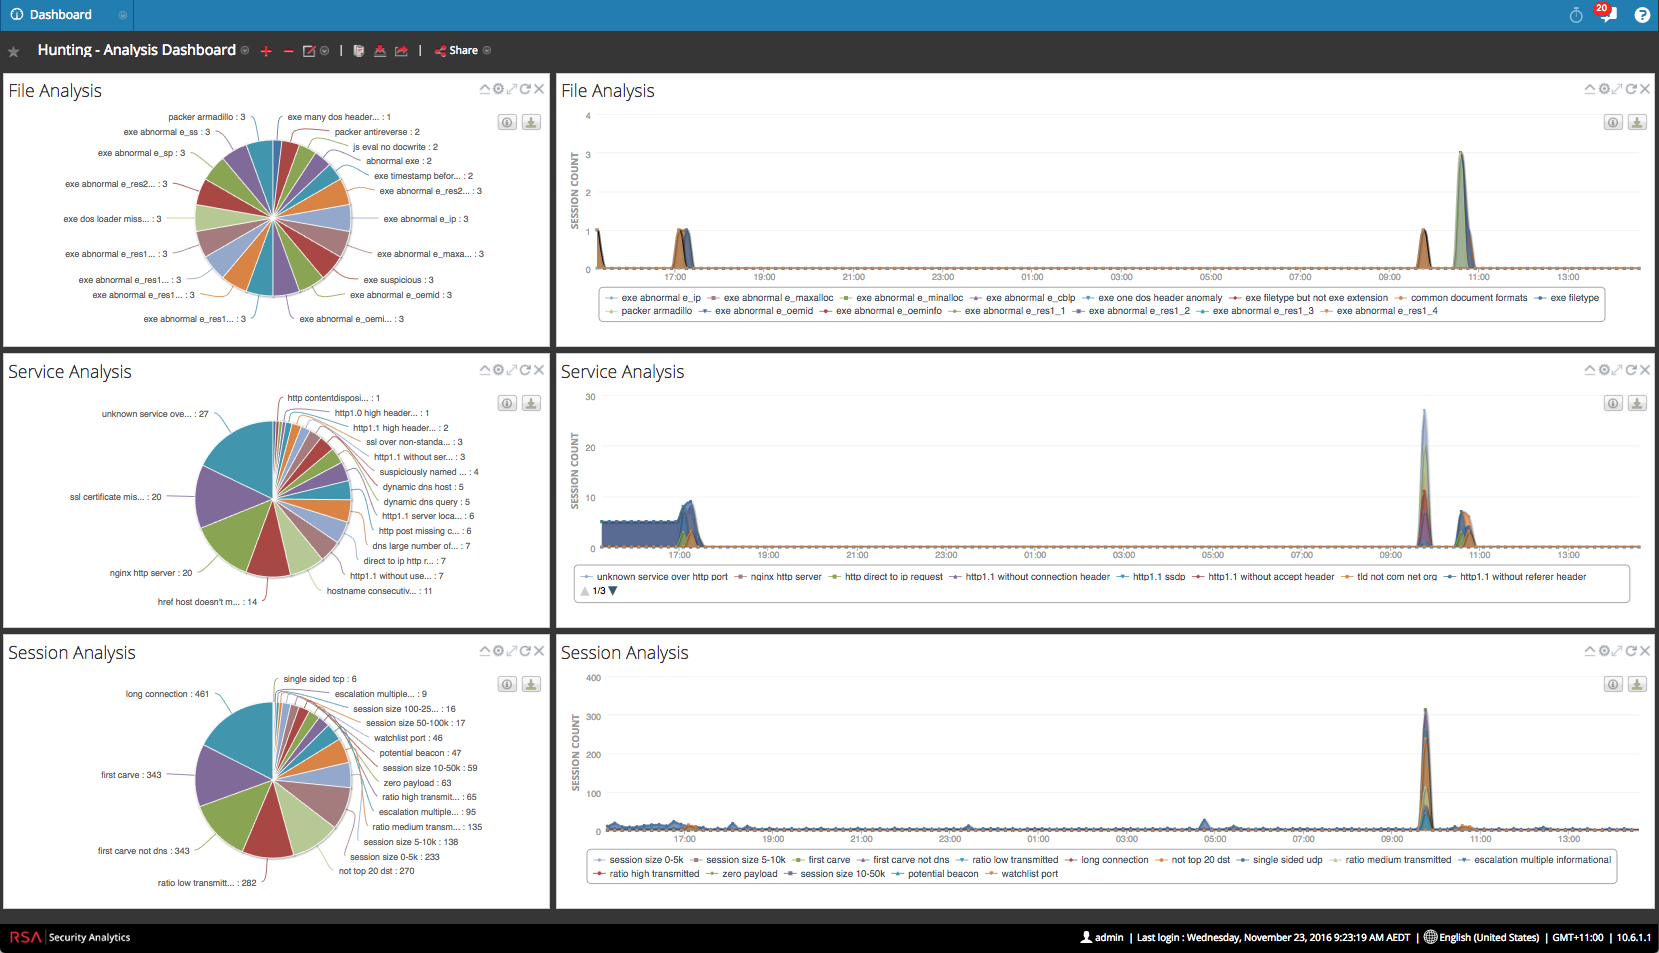Open the help question mark icon
Viewport: 1659px width, 953px height.
1642,15
